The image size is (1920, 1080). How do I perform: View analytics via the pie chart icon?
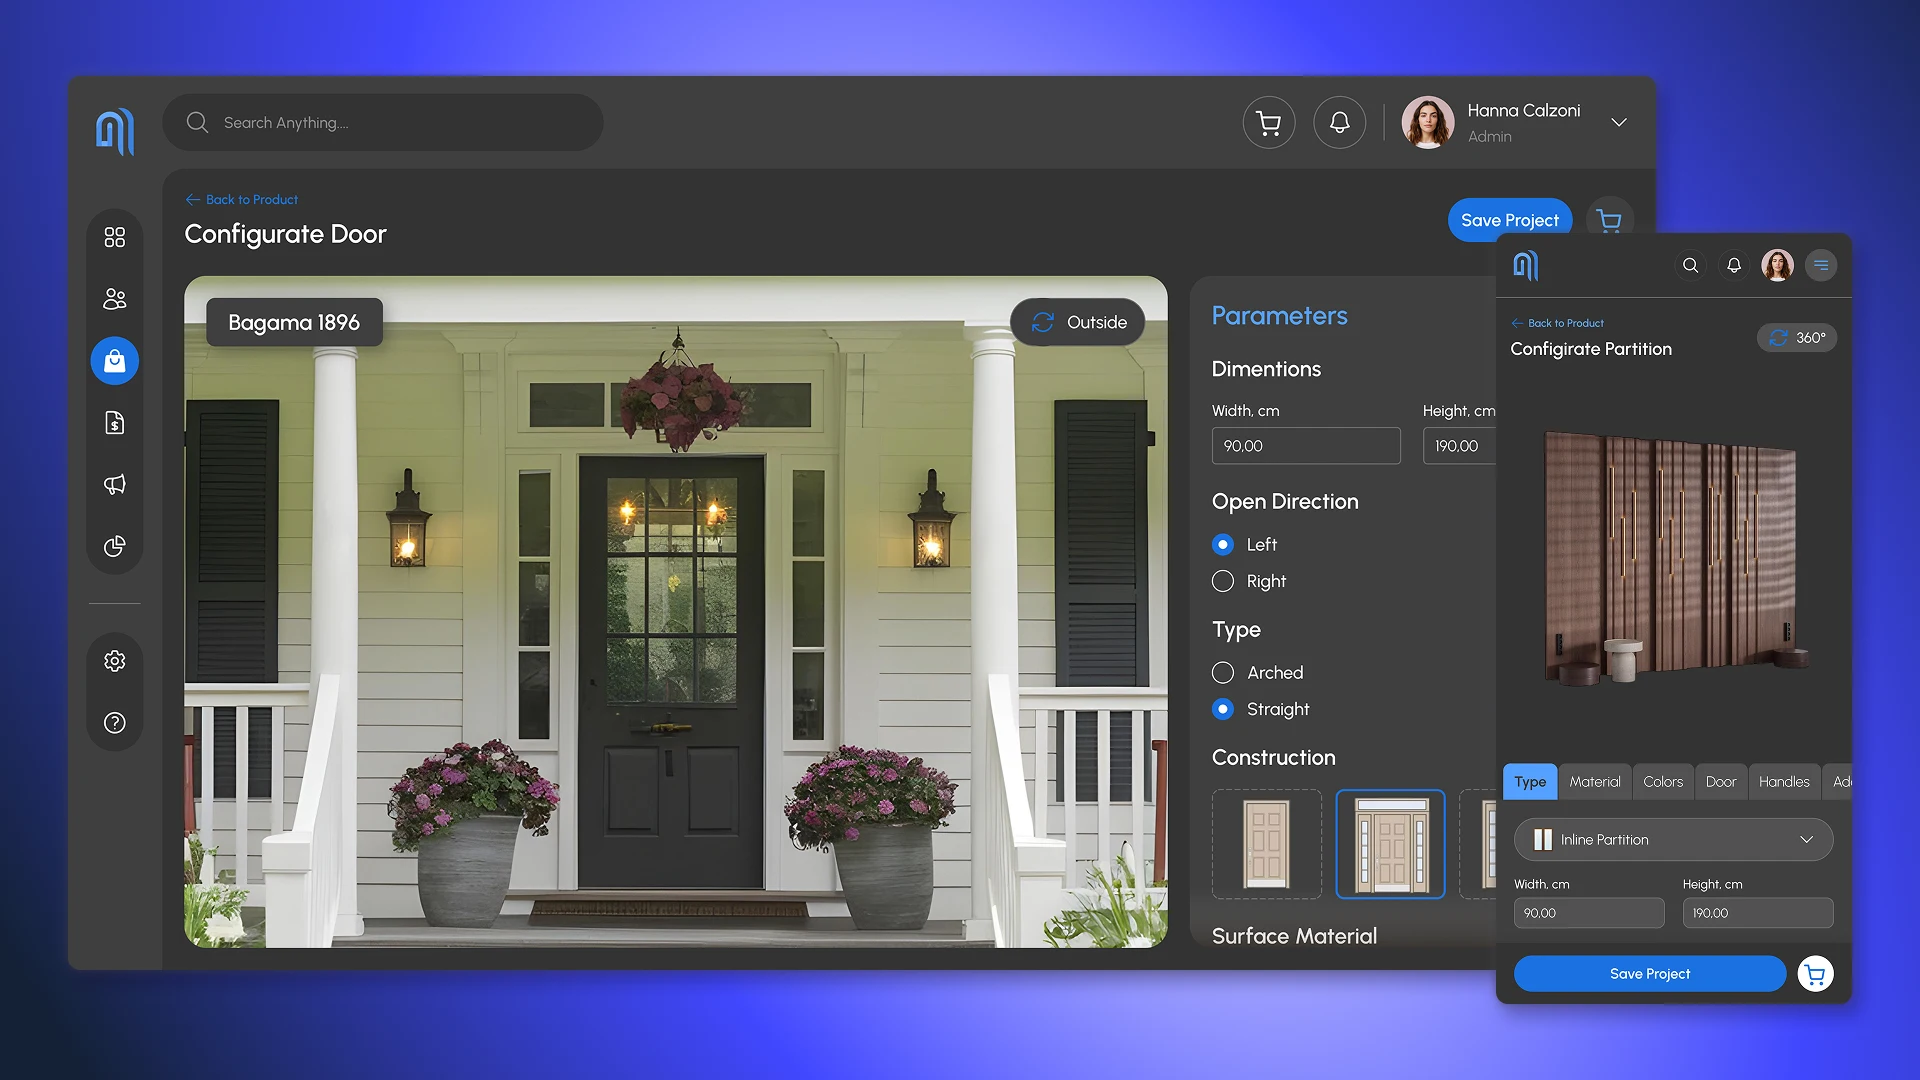pyautogui.click(x=115, y=547)
